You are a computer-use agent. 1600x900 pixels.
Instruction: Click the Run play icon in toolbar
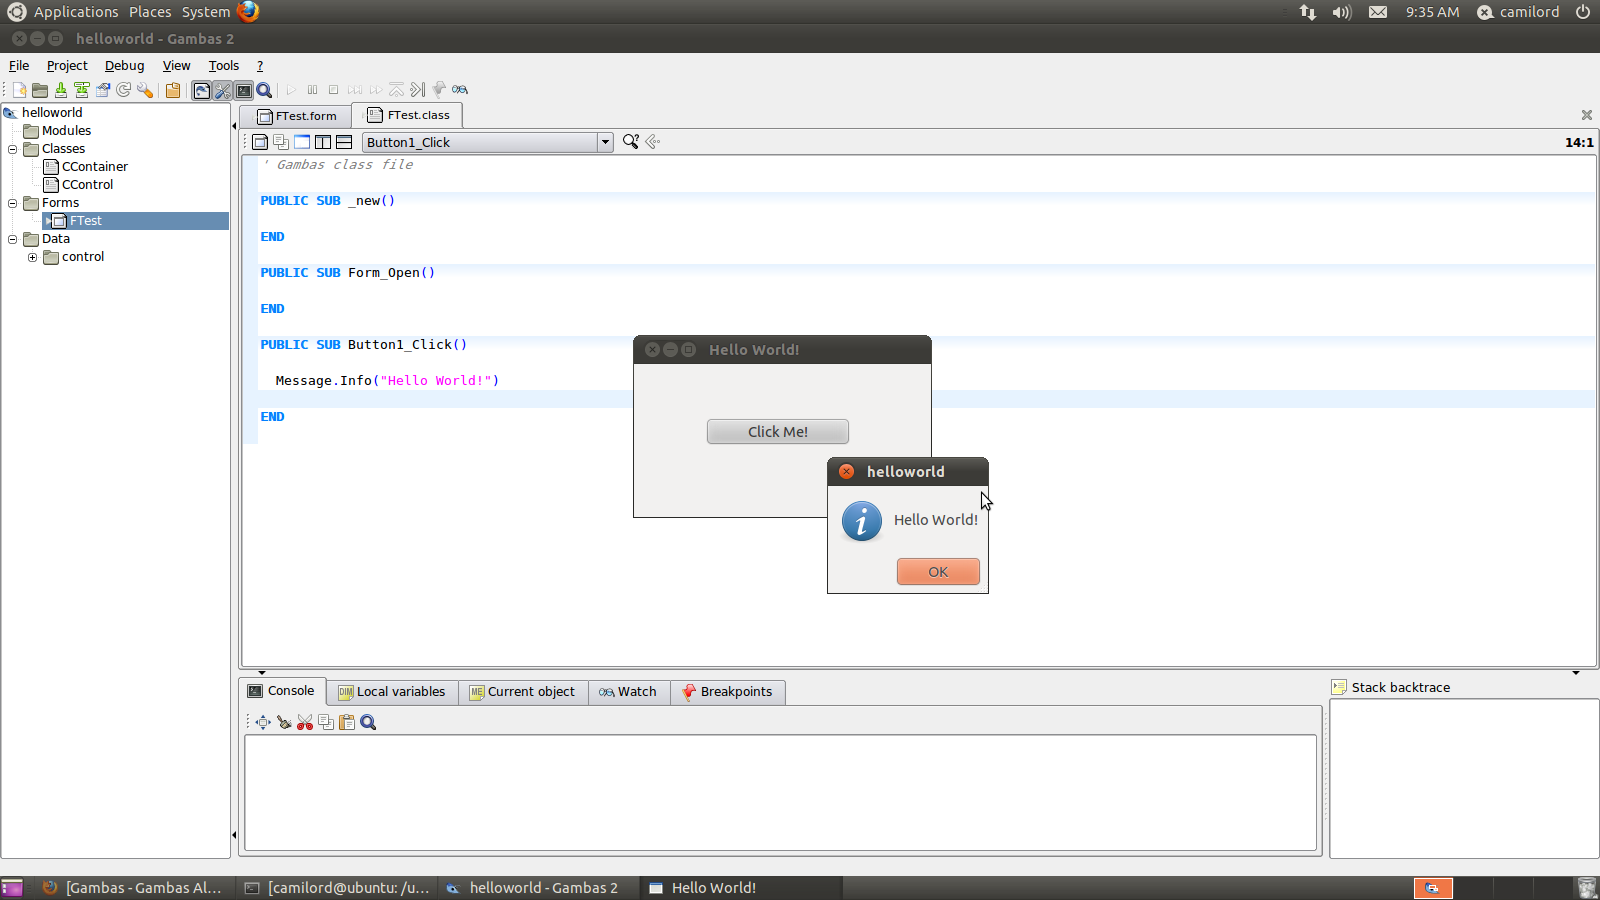[292, 90]
